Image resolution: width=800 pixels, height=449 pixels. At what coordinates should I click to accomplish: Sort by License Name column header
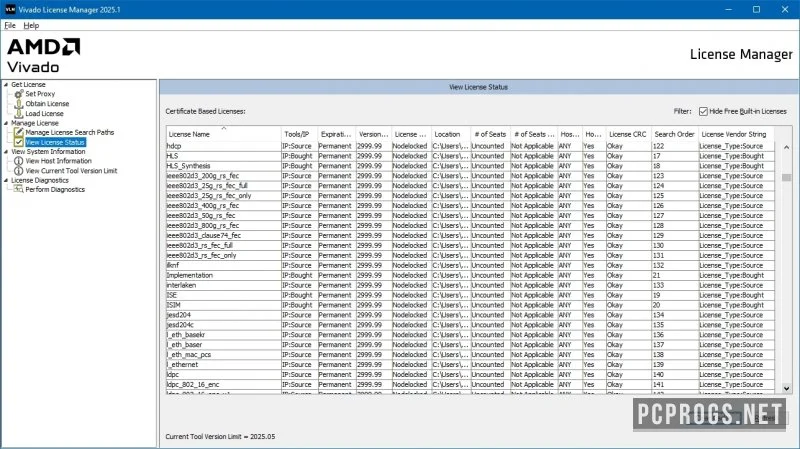[x=223, y=134]
